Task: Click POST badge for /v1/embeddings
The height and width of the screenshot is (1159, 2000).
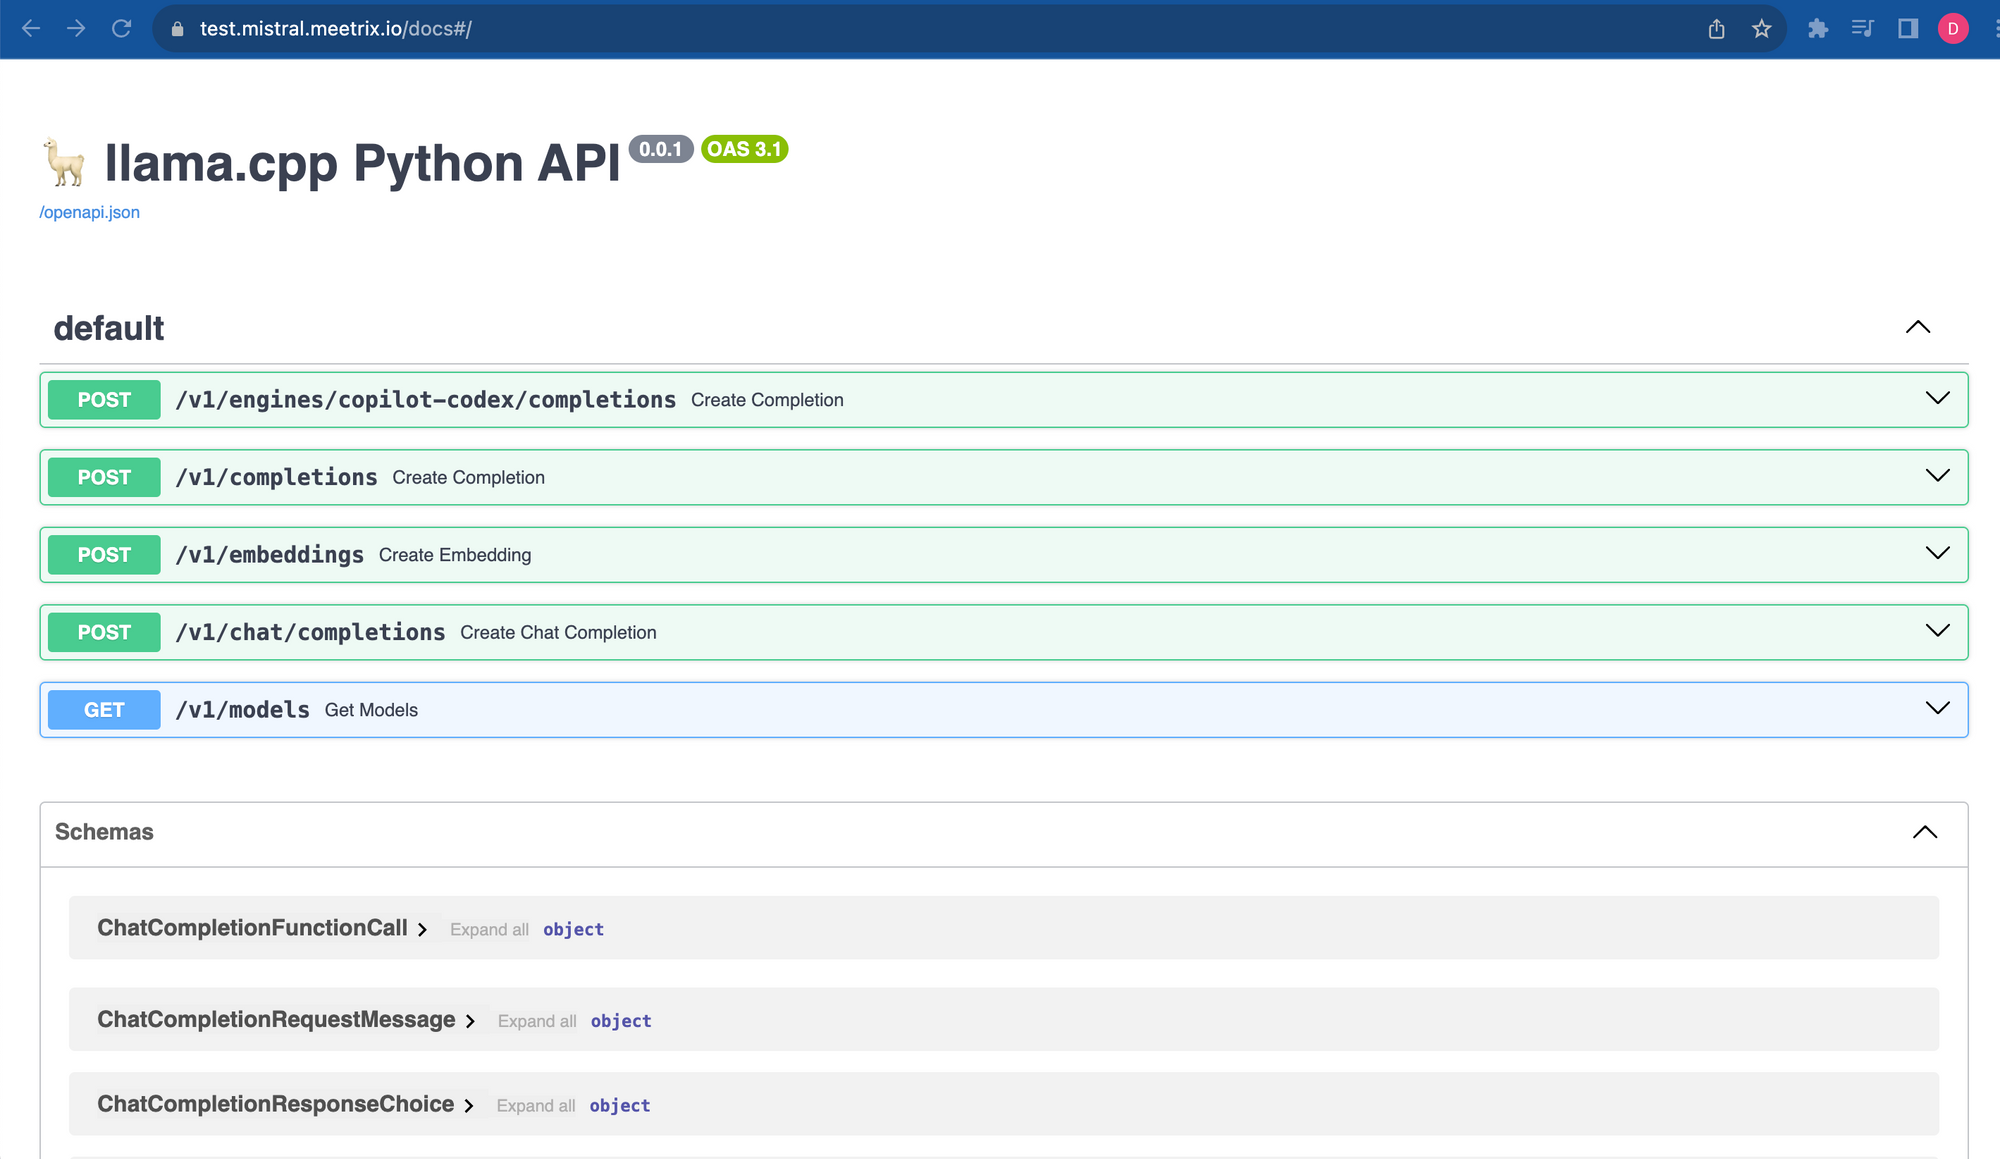Action: [104, 555]
